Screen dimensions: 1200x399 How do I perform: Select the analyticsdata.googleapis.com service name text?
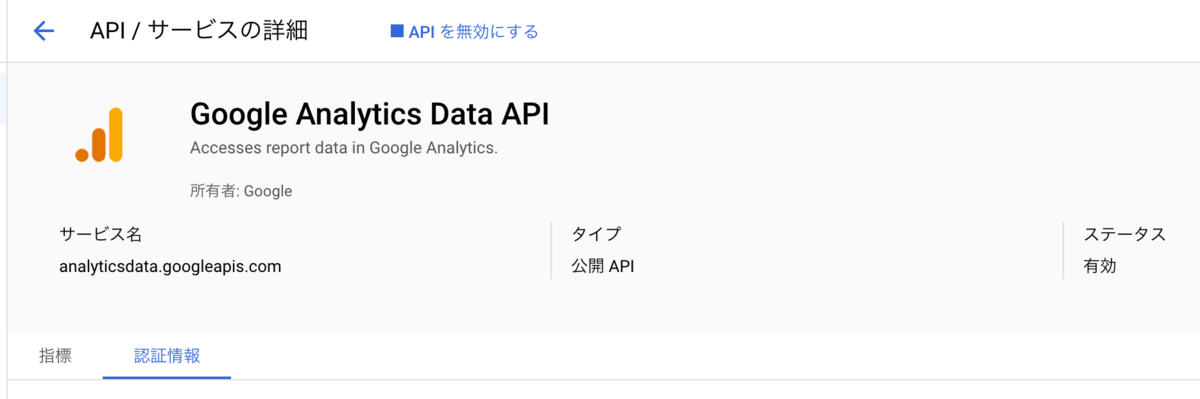170,267
